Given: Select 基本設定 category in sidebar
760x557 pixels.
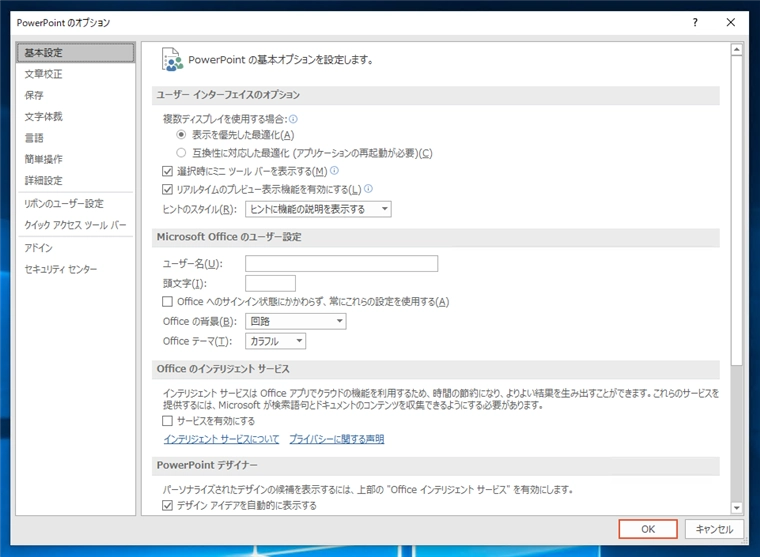Looking at the screenshot, I should 75,52.
